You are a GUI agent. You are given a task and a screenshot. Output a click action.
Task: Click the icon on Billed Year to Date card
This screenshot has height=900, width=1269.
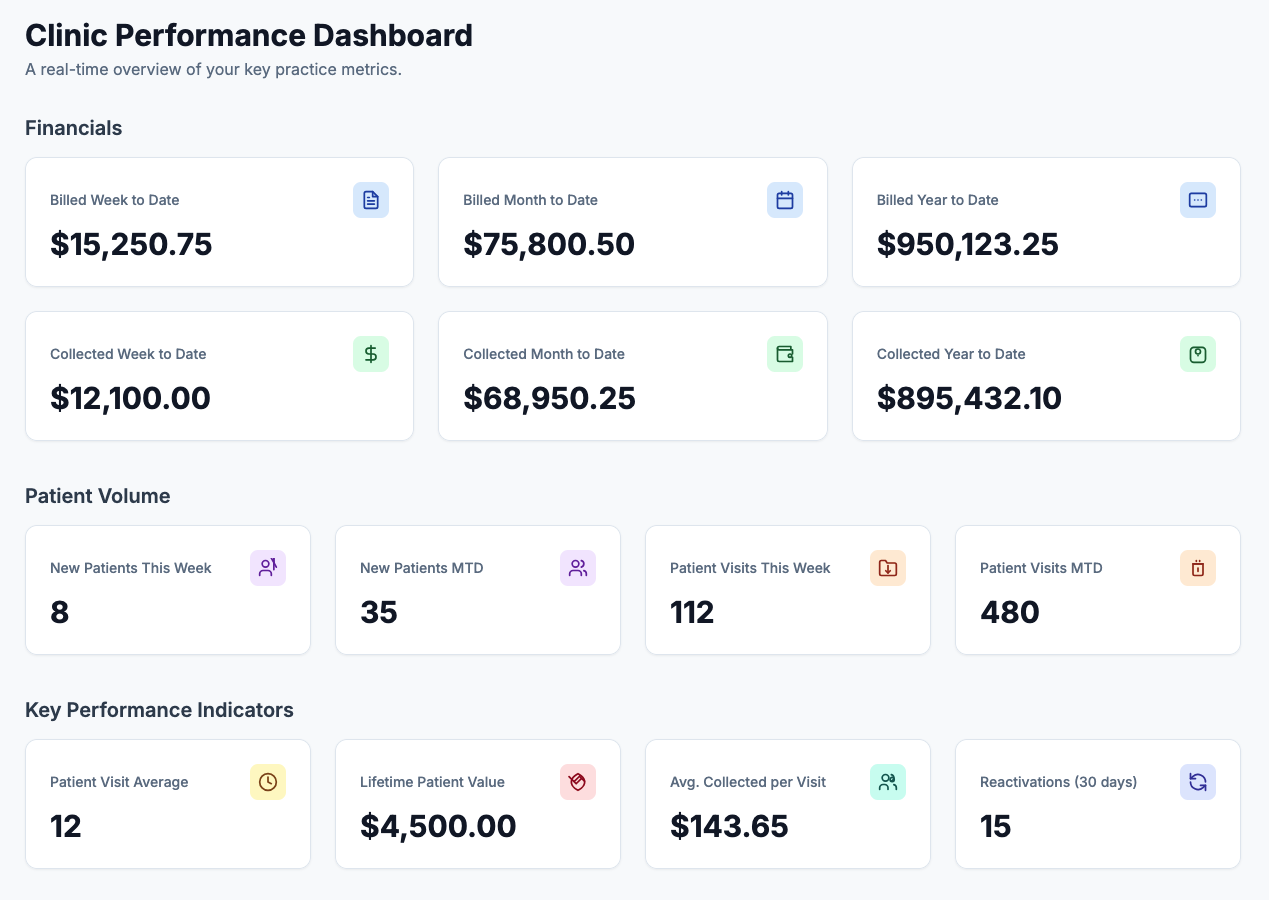(1198, 200)
